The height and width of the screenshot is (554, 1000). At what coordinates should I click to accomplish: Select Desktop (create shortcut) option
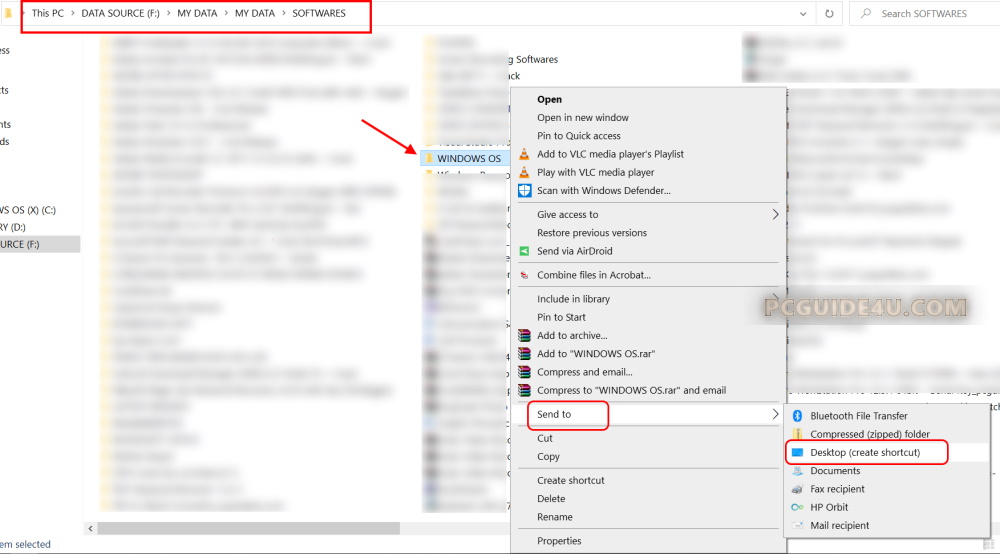865,453
